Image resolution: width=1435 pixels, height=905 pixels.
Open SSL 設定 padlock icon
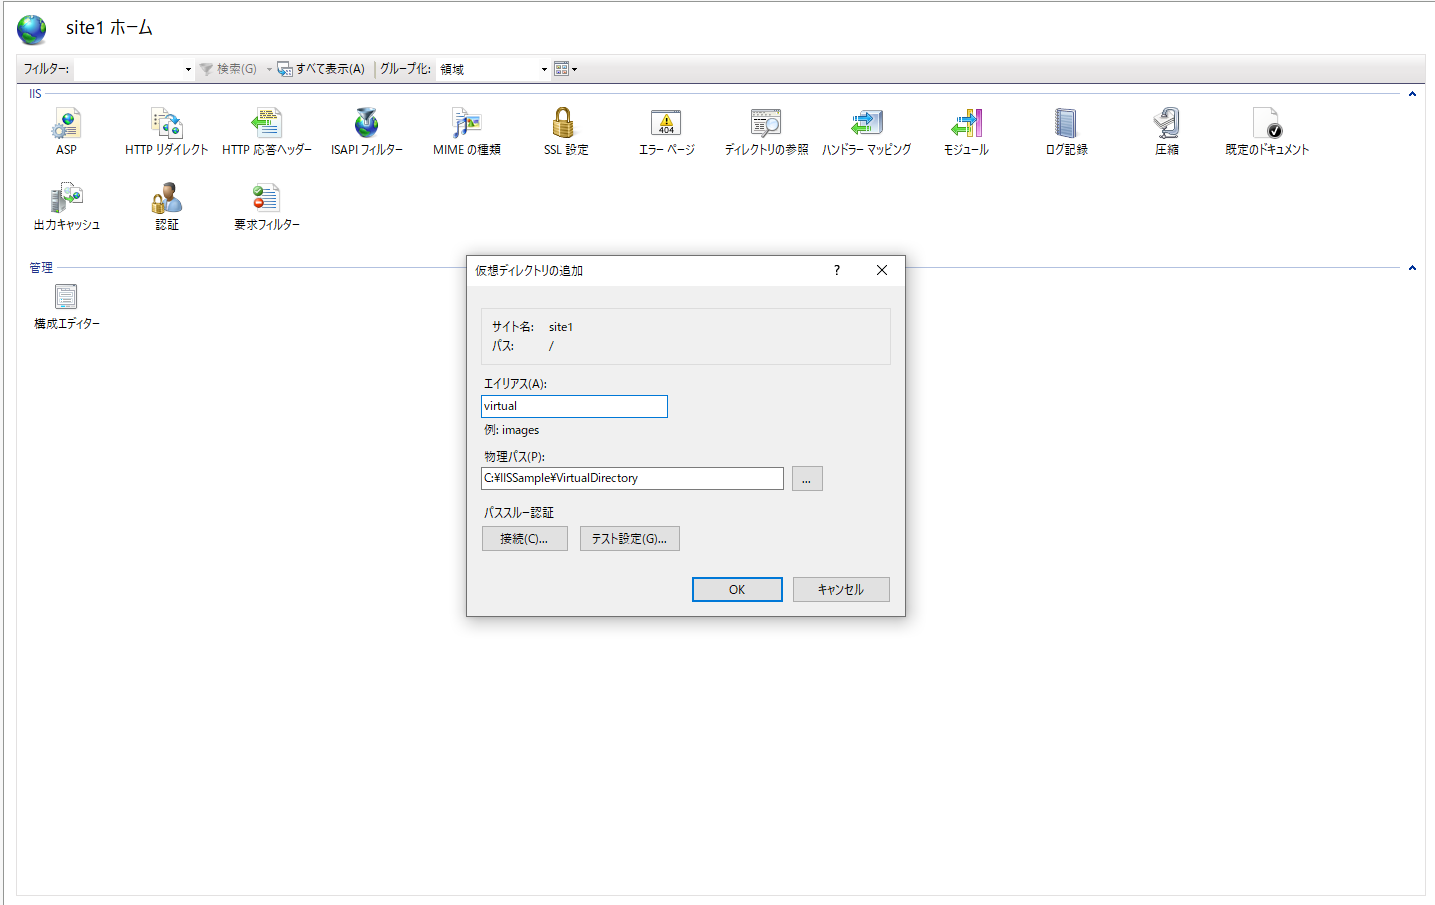click(564, 123)
